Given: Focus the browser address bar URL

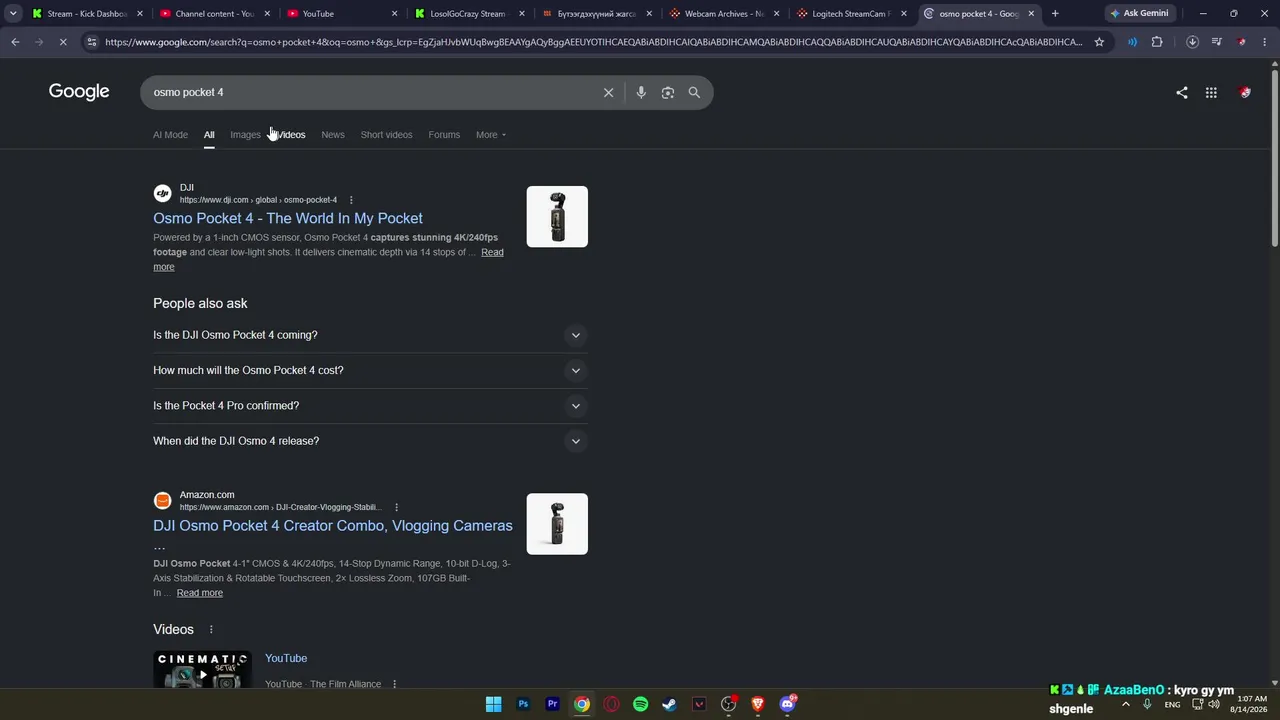Looking at the screenshot, I should pyautogui.click(x=593, y=42).
